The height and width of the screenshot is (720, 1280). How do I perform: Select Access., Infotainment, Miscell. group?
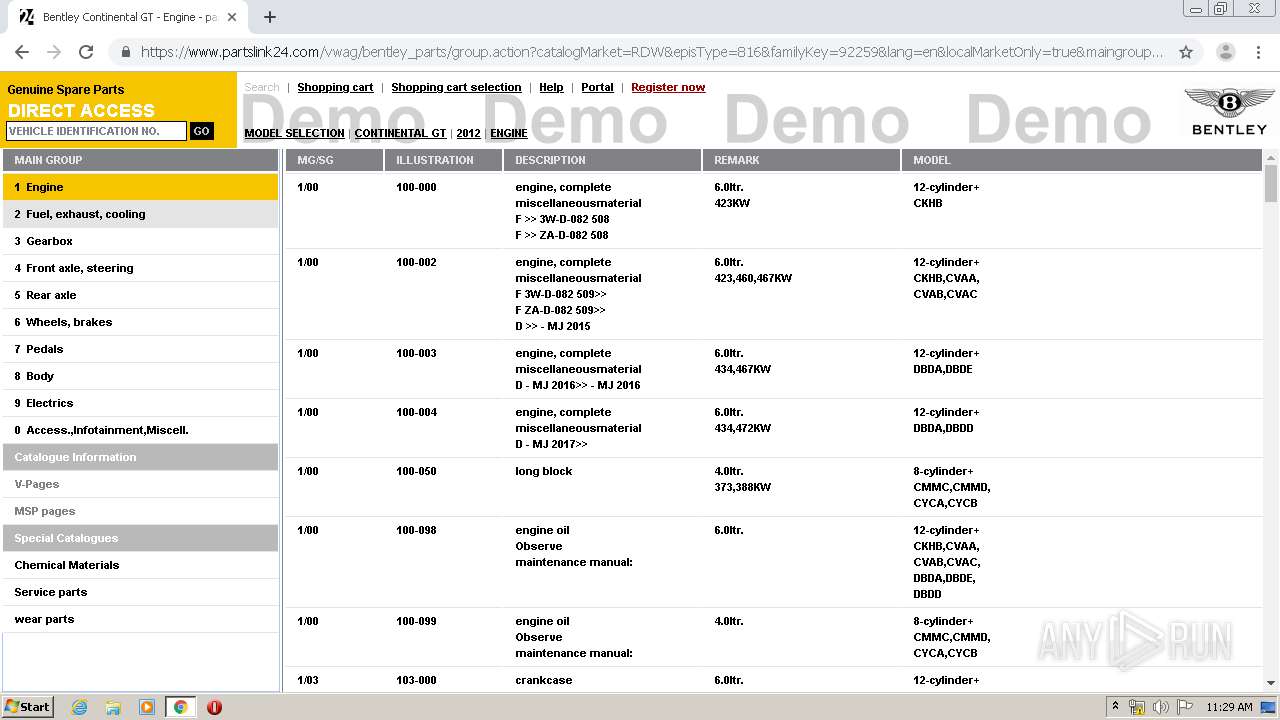140,430
